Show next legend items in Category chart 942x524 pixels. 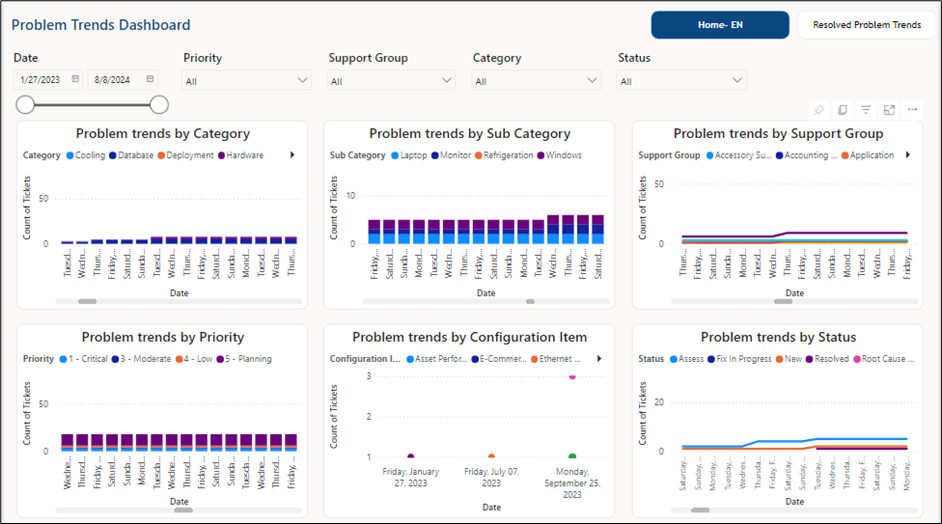tap(292, 155)
